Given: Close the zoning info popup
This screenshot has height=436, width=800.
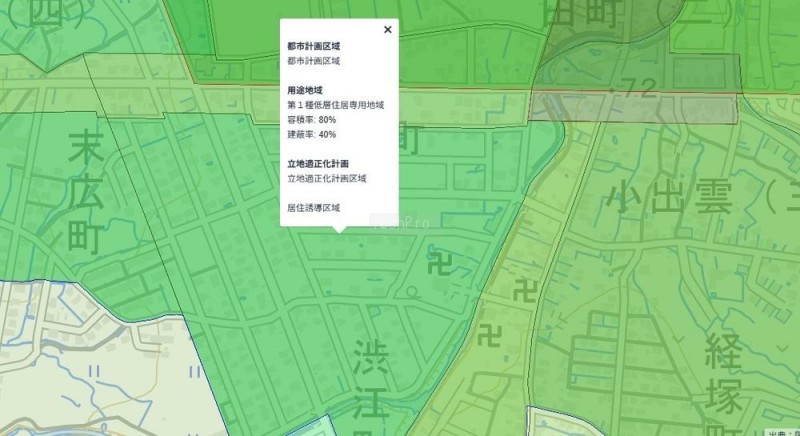Looking at the screenshot, I should (x=387, y=30).
